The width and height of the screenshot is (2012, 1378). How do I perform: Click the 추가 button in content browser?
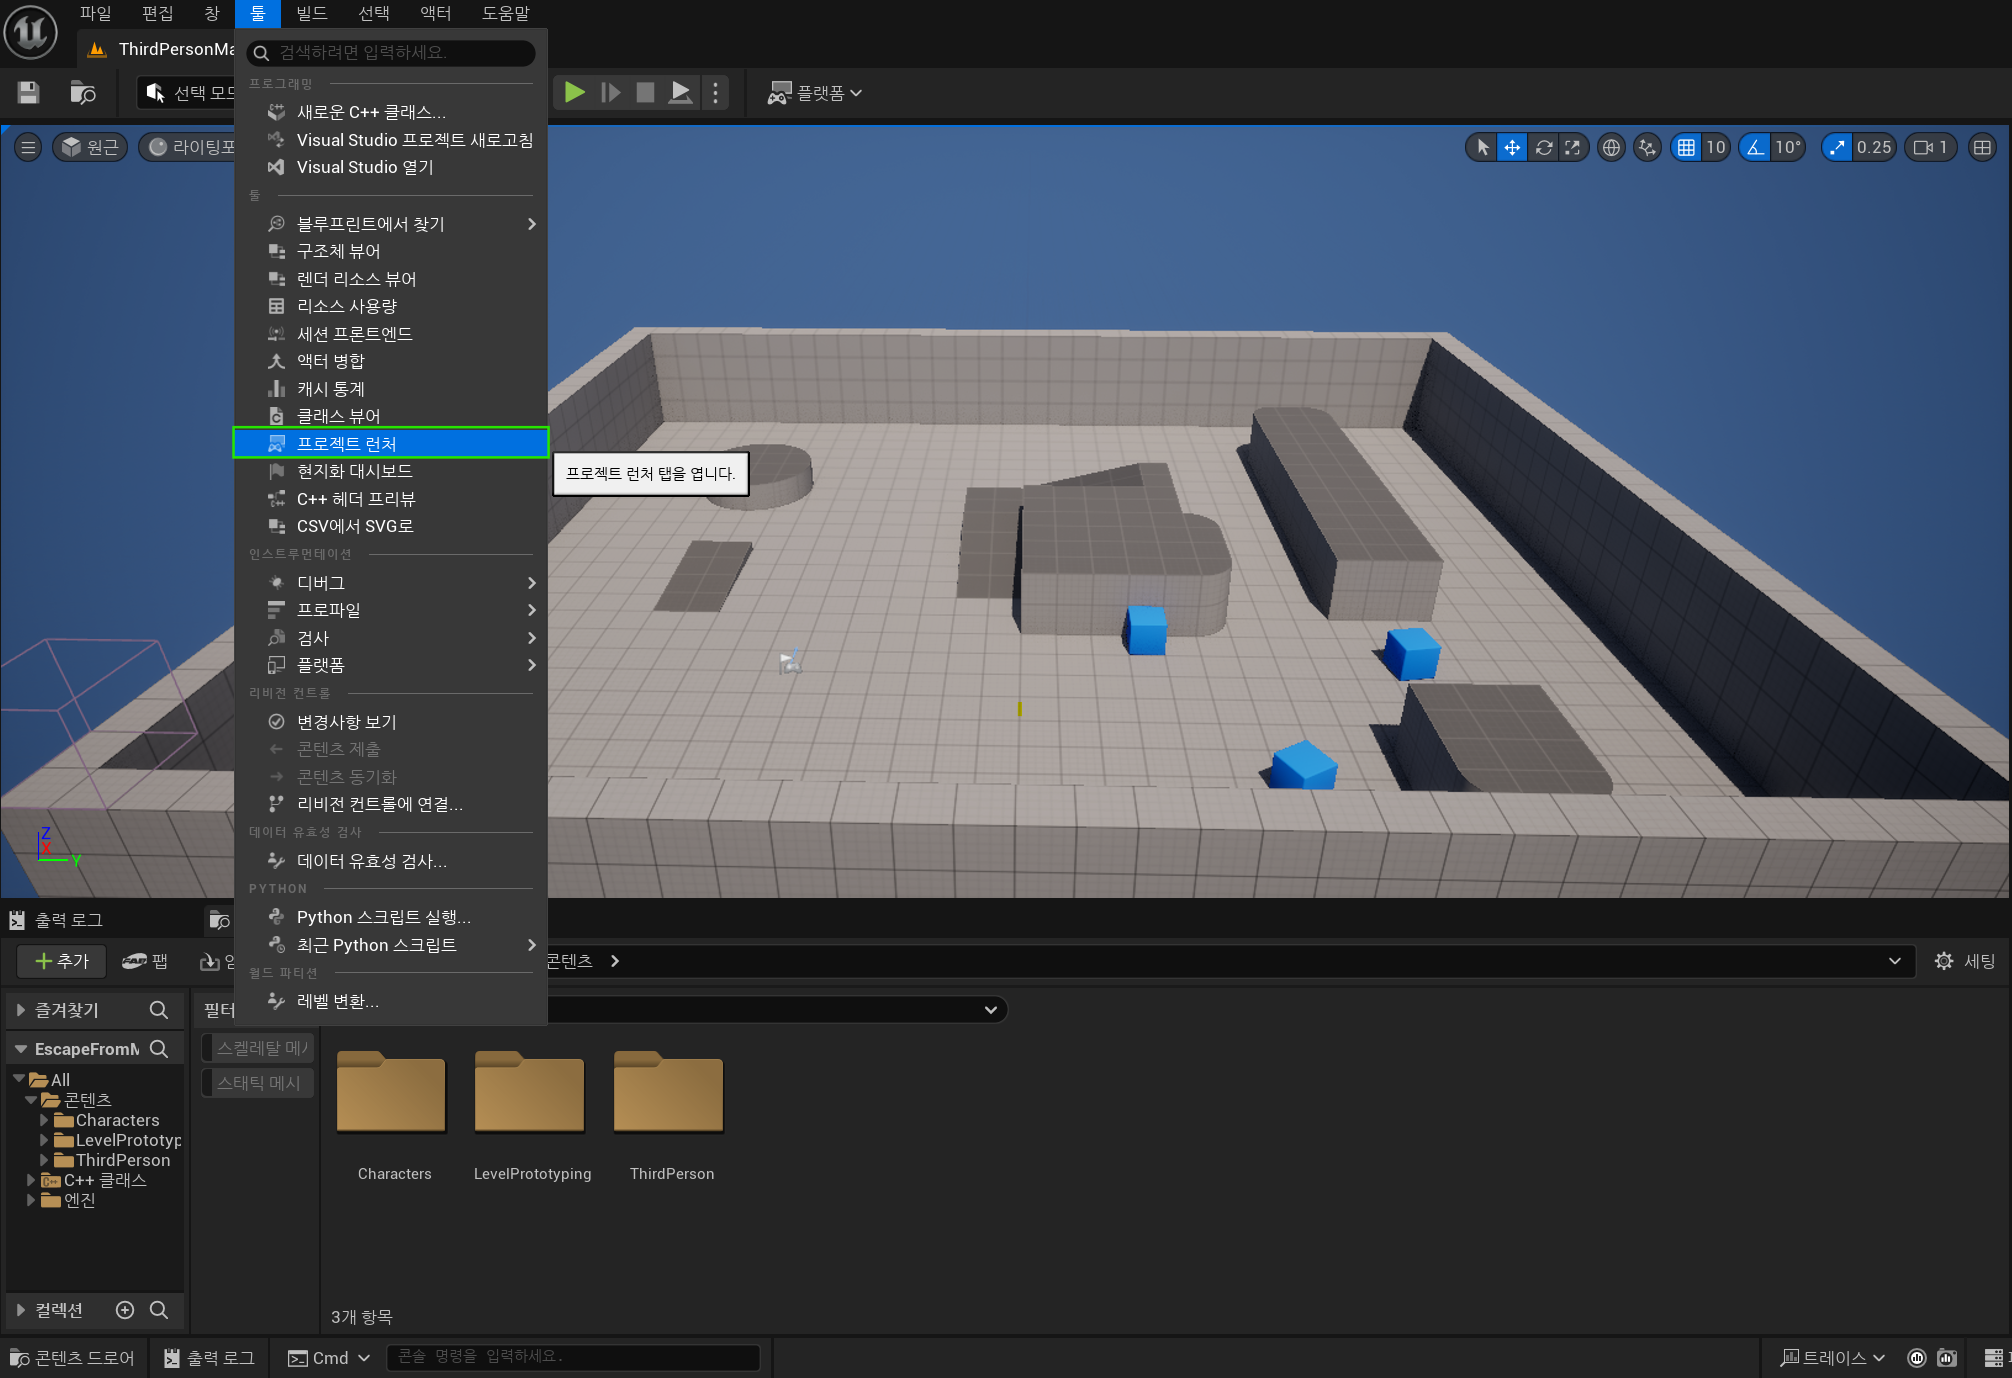(x=61, y=961)
